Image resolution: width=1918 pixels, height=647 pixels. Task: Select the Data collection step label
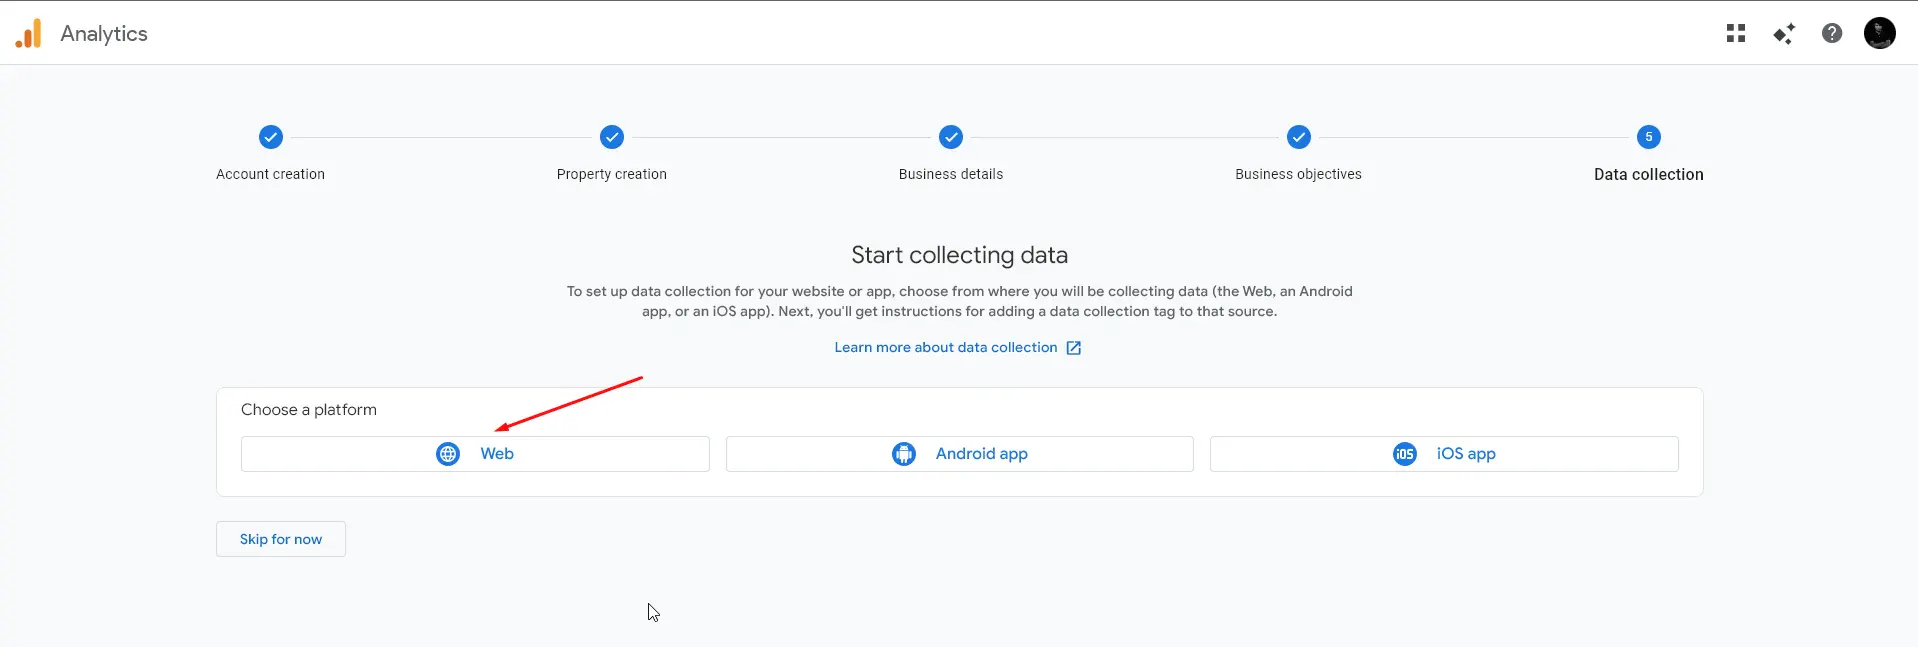(1649, 174)
